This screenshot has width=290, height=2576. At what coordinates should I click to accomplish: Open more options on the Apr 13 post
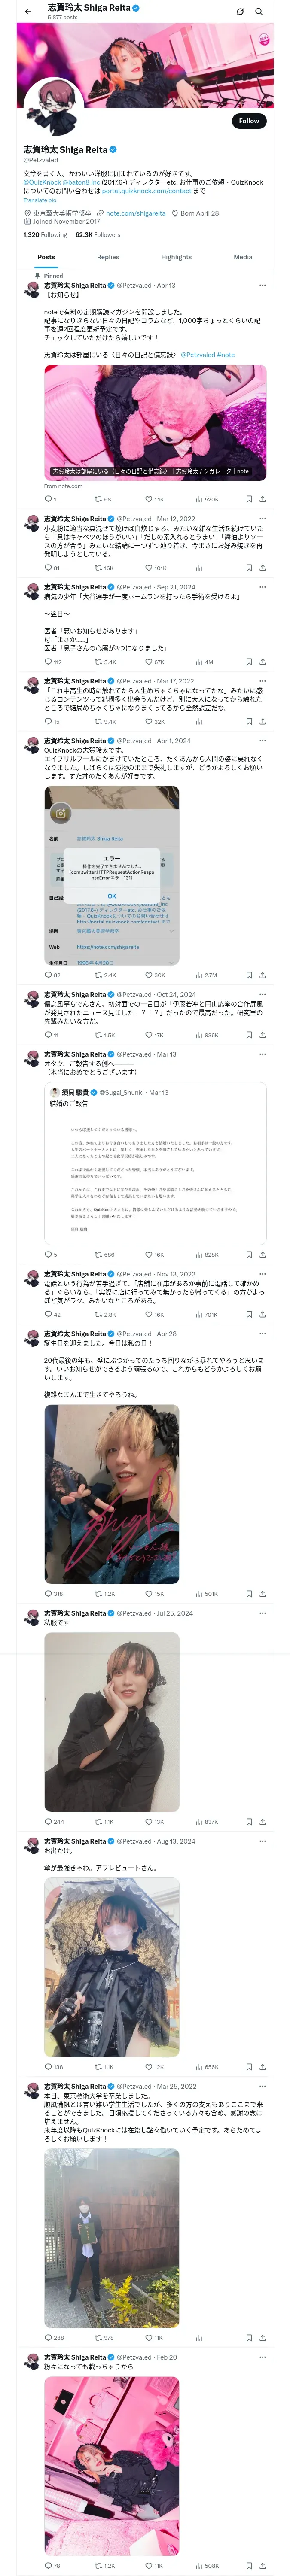[x=262, y=285]
